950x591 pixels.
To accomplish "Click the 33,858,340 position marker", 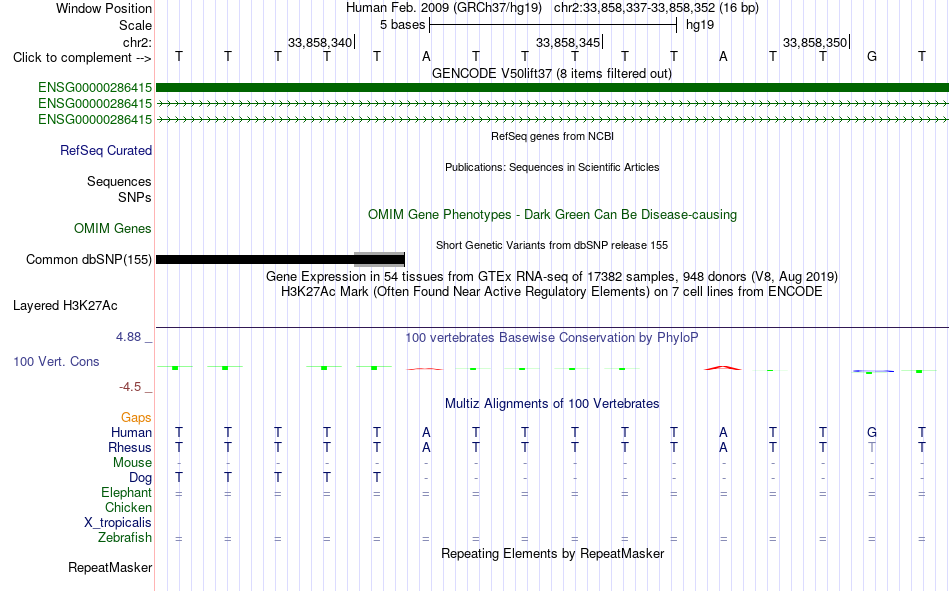I will tap(320, 42).
